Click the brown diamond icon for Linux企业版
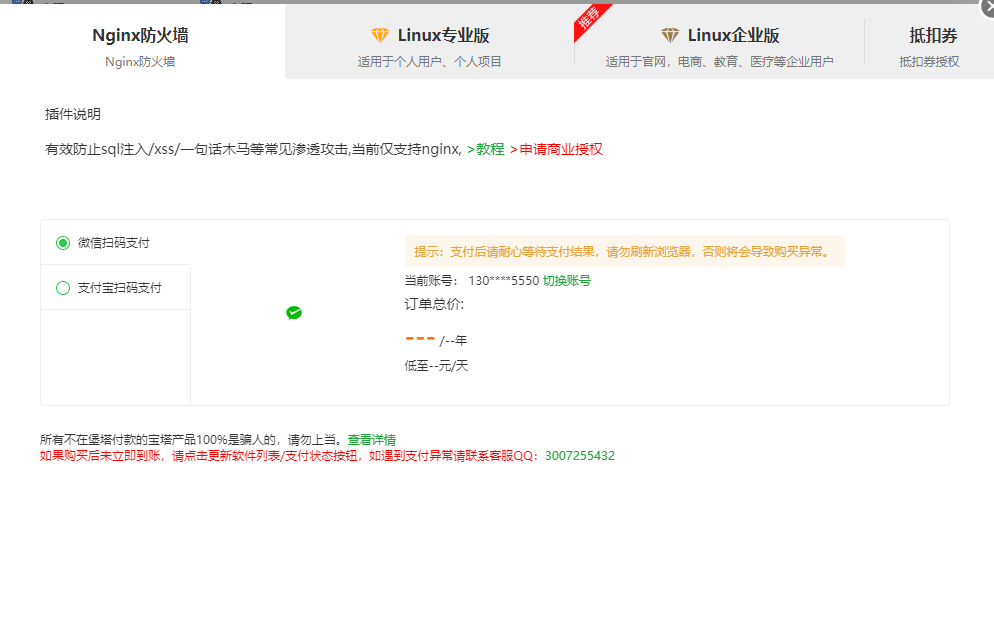Screen dimensions: 994x634 670,36
